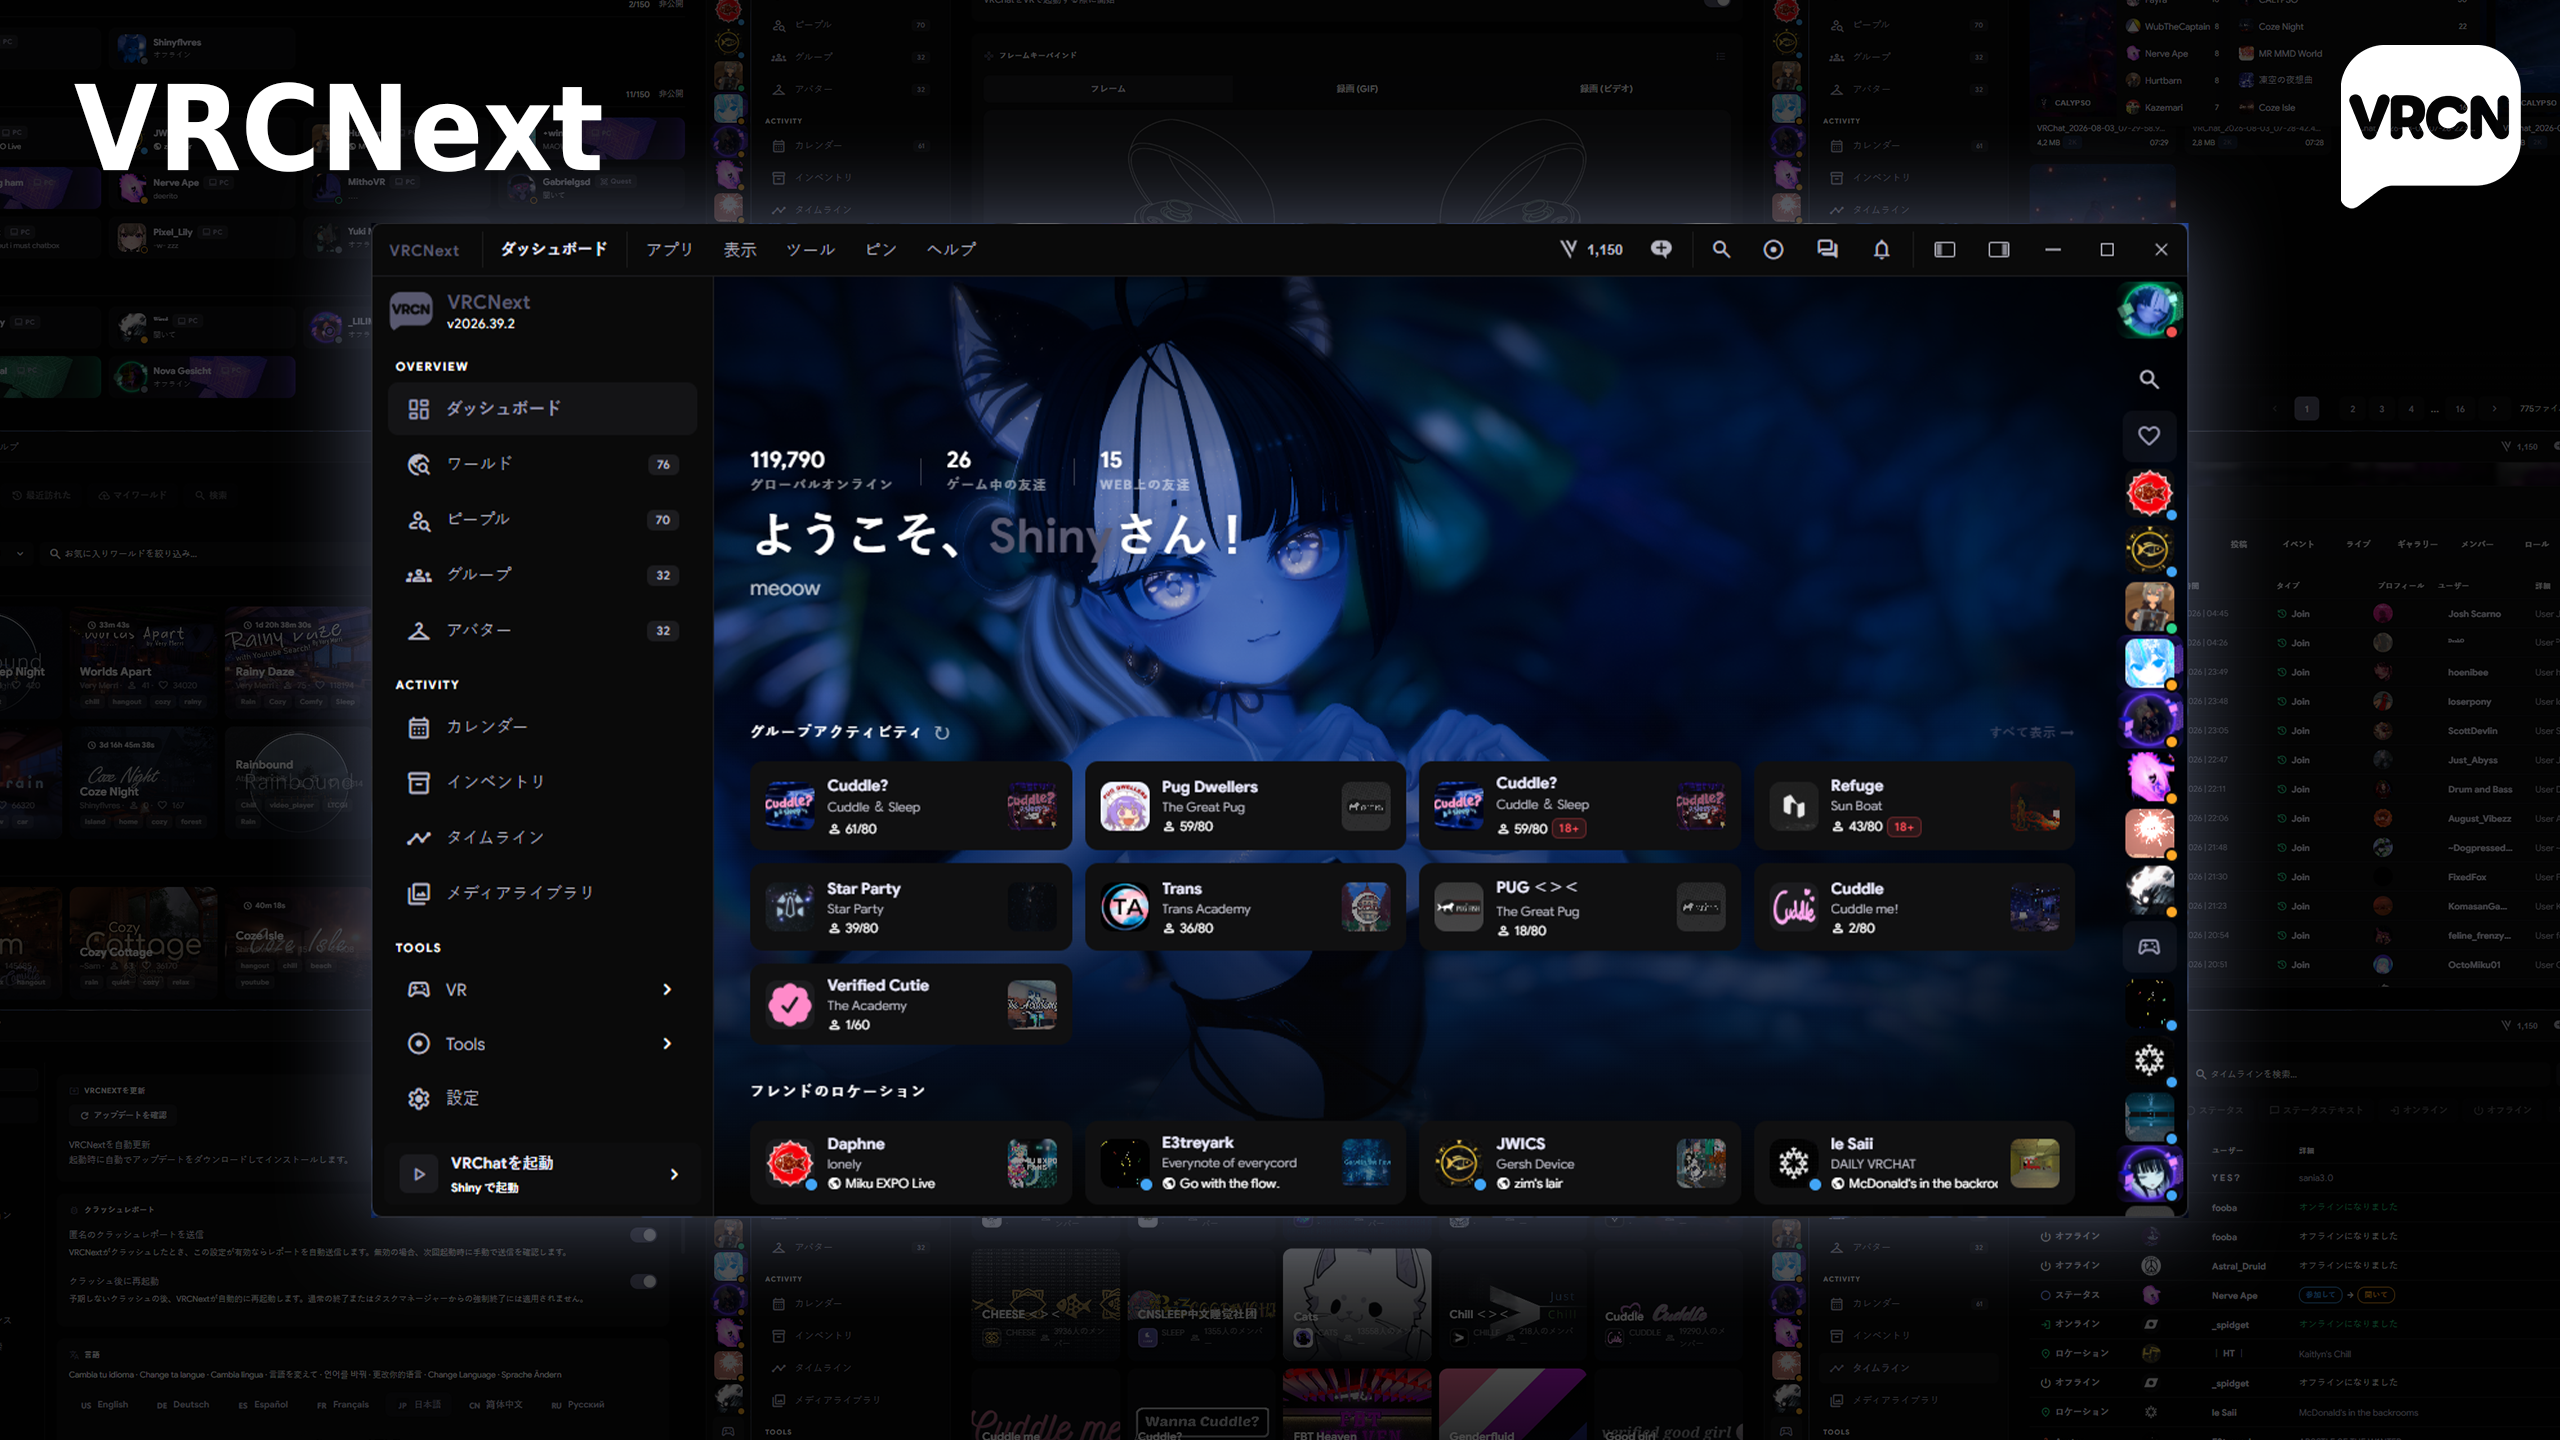The height and width of the screenshot is (1440, 2560).
Task: Open the ヘルプ menu
Action: (951, 249)
